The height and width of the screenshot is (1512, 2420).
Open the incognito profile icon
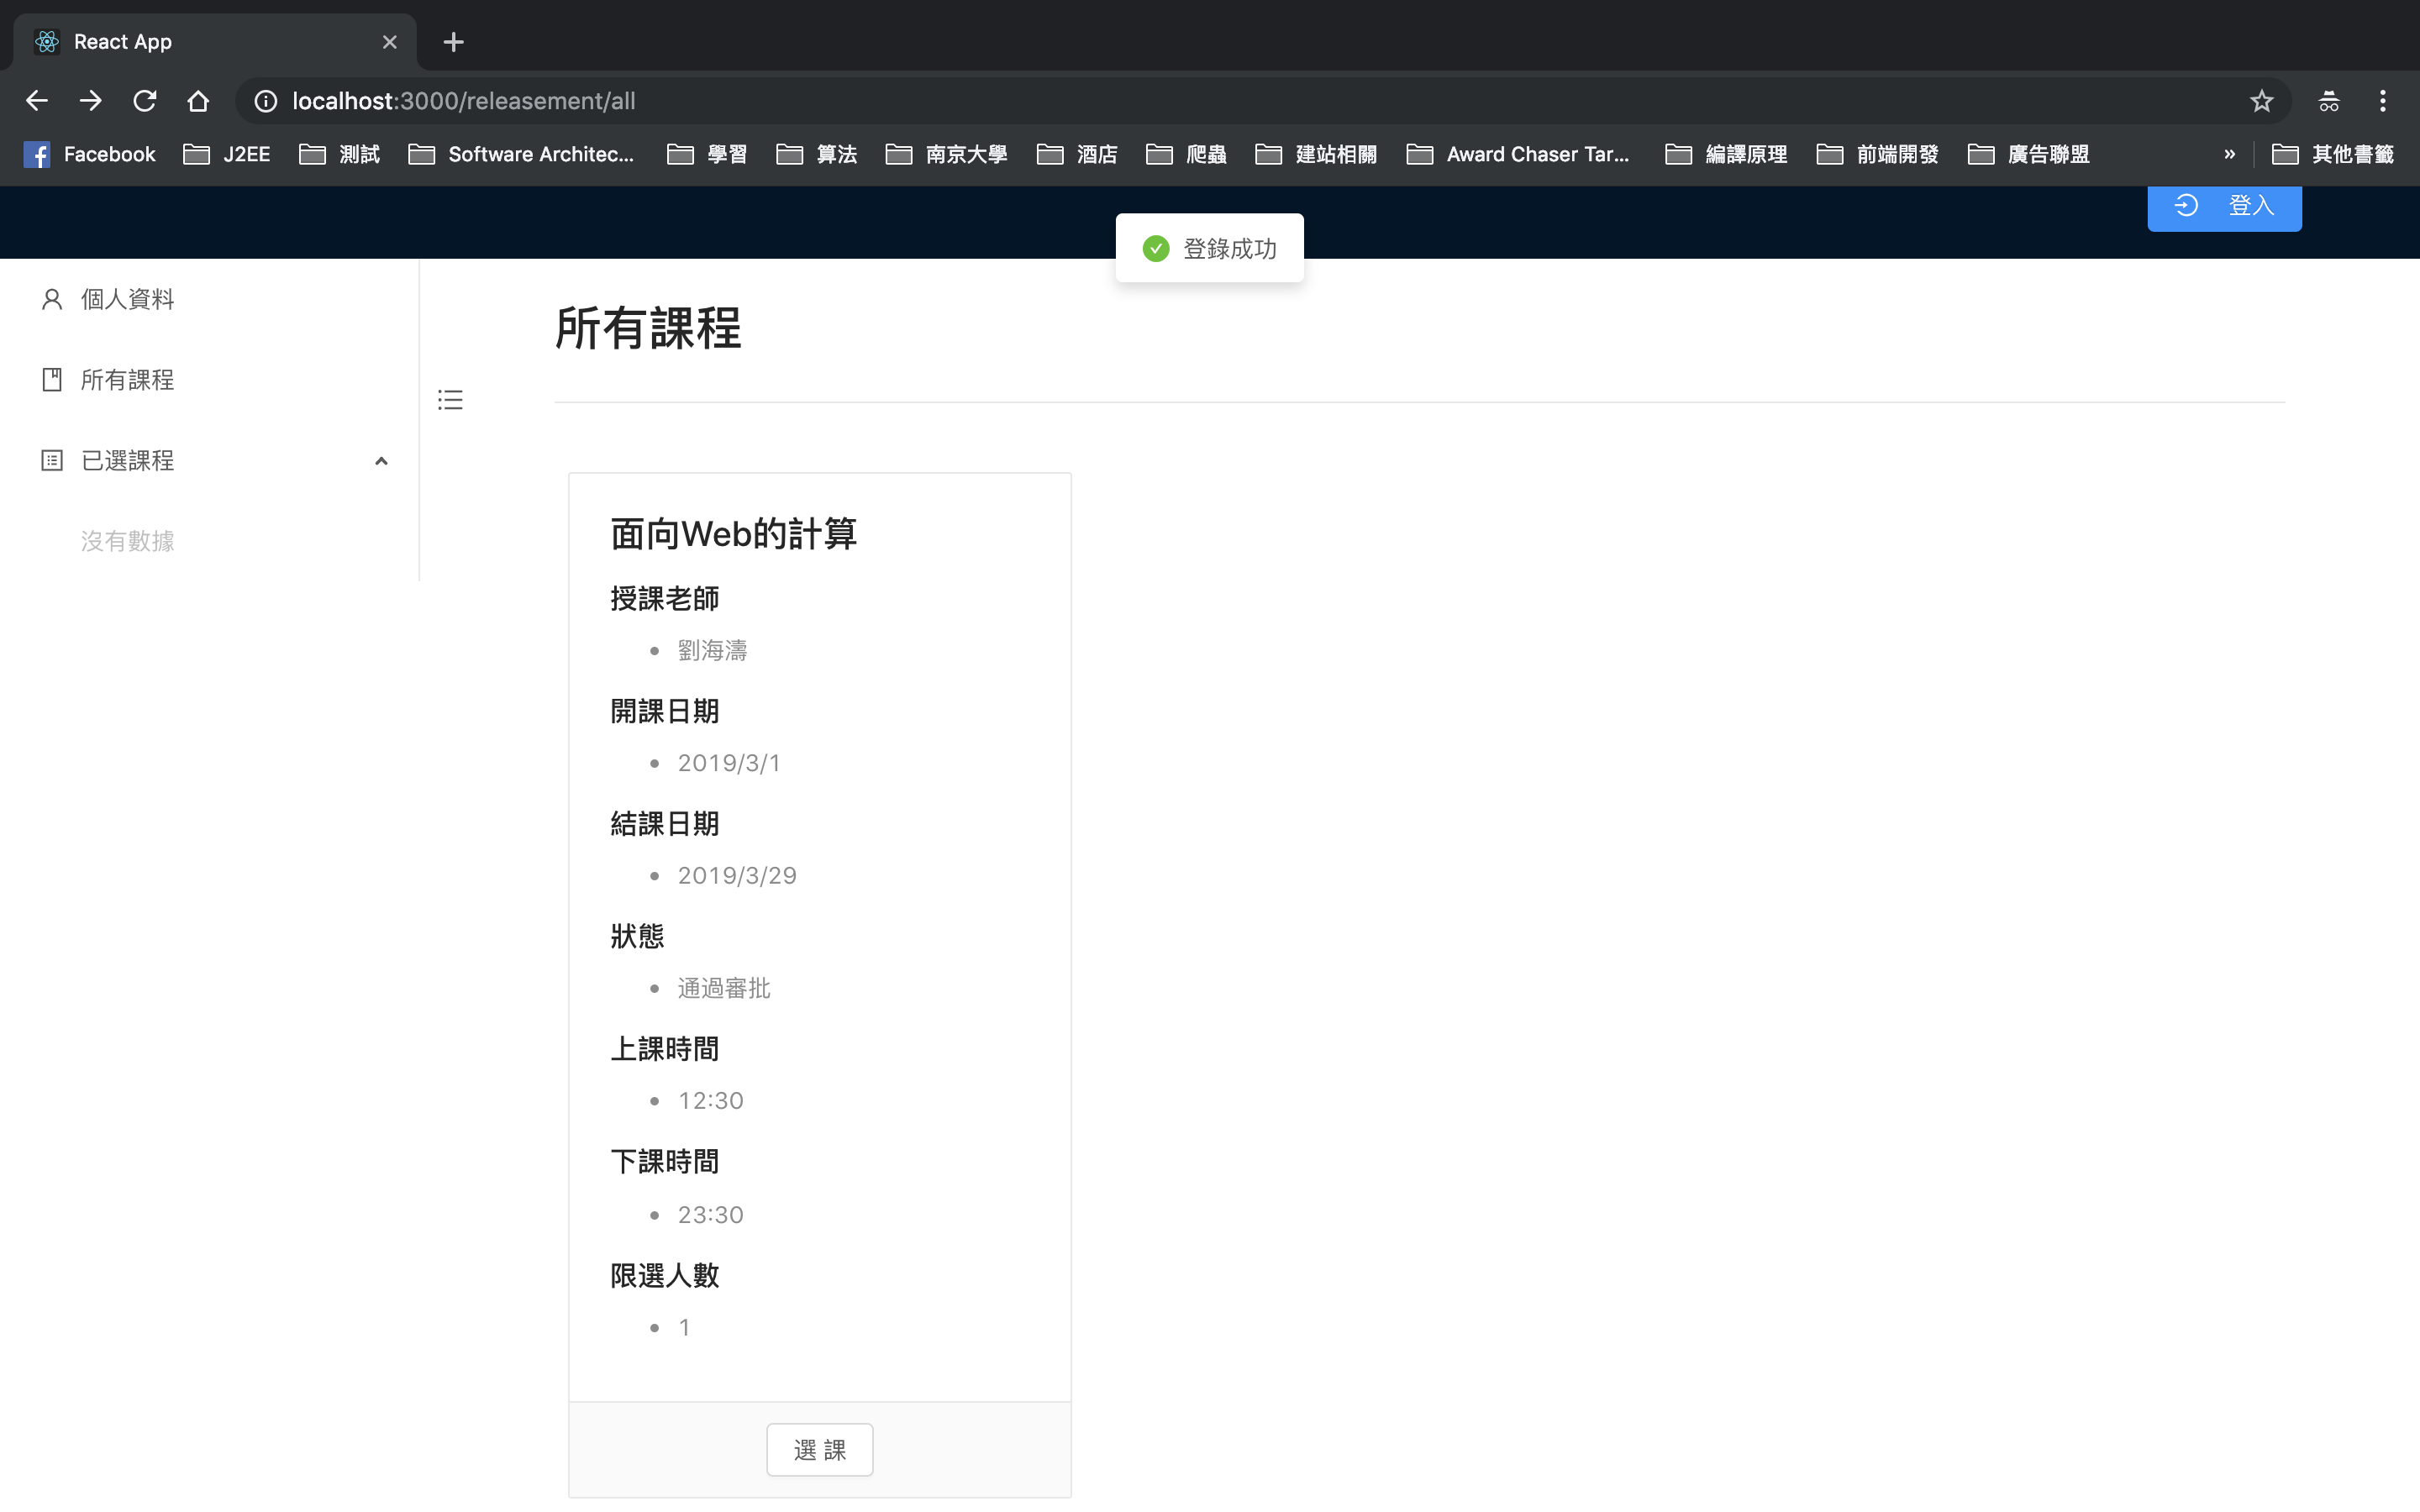(2328, 101)
